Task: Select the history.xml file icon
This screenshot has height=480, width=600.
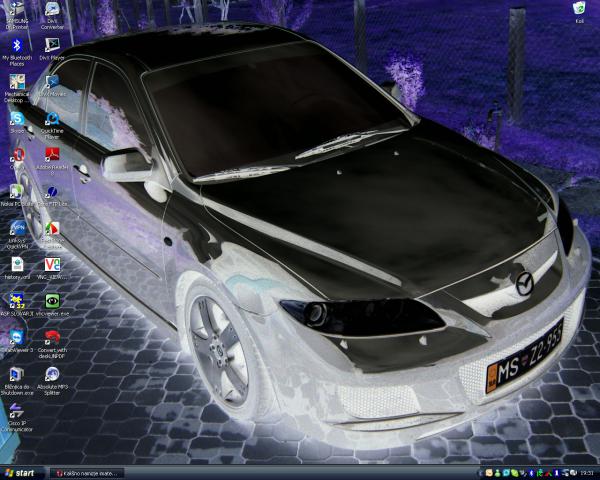Action: pos(17,264)
